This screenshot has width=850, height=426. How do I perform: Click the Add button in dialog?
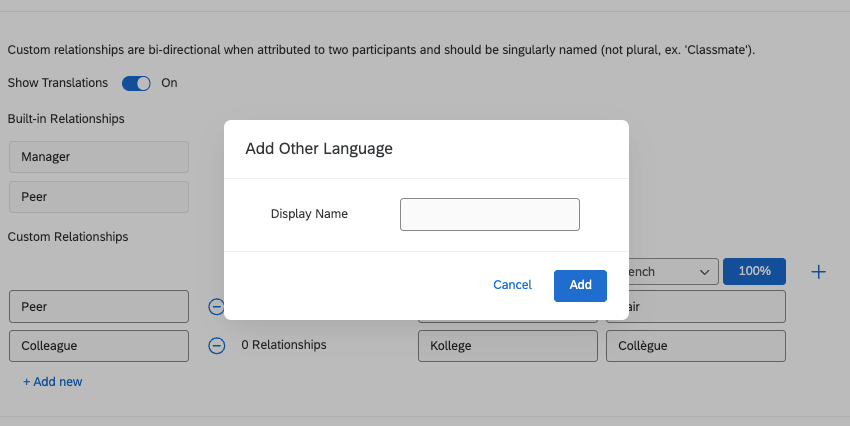tap(580, 285)
